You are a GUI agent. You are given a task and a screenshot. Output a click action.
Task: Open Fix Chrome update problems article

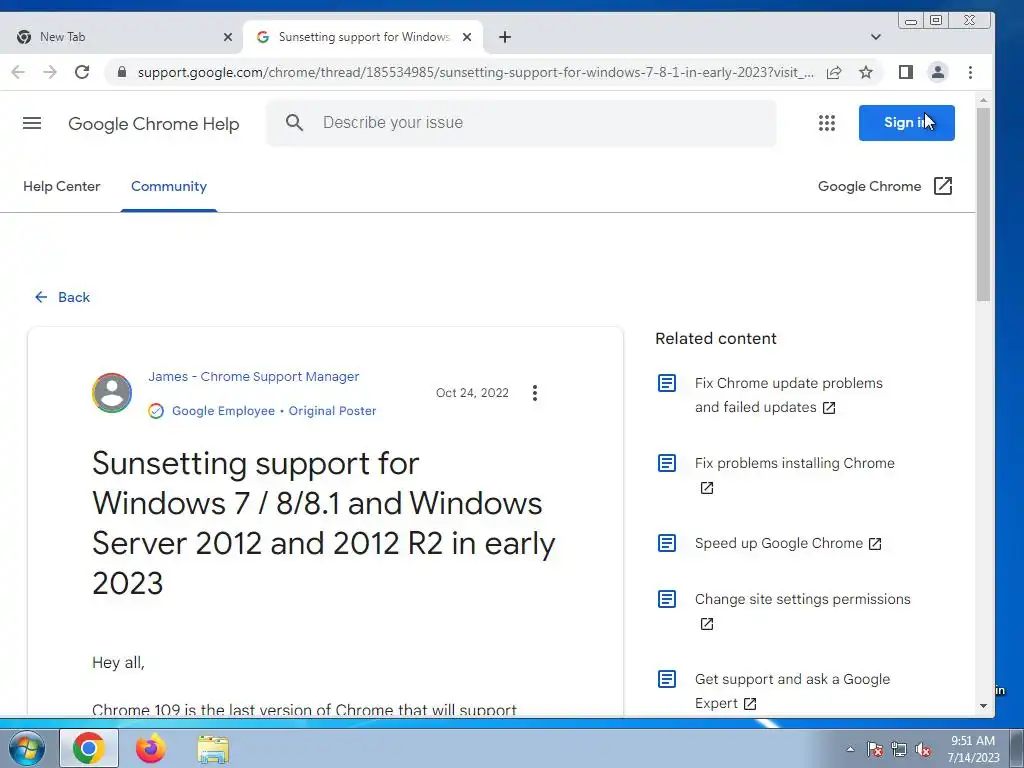(789, 395)
